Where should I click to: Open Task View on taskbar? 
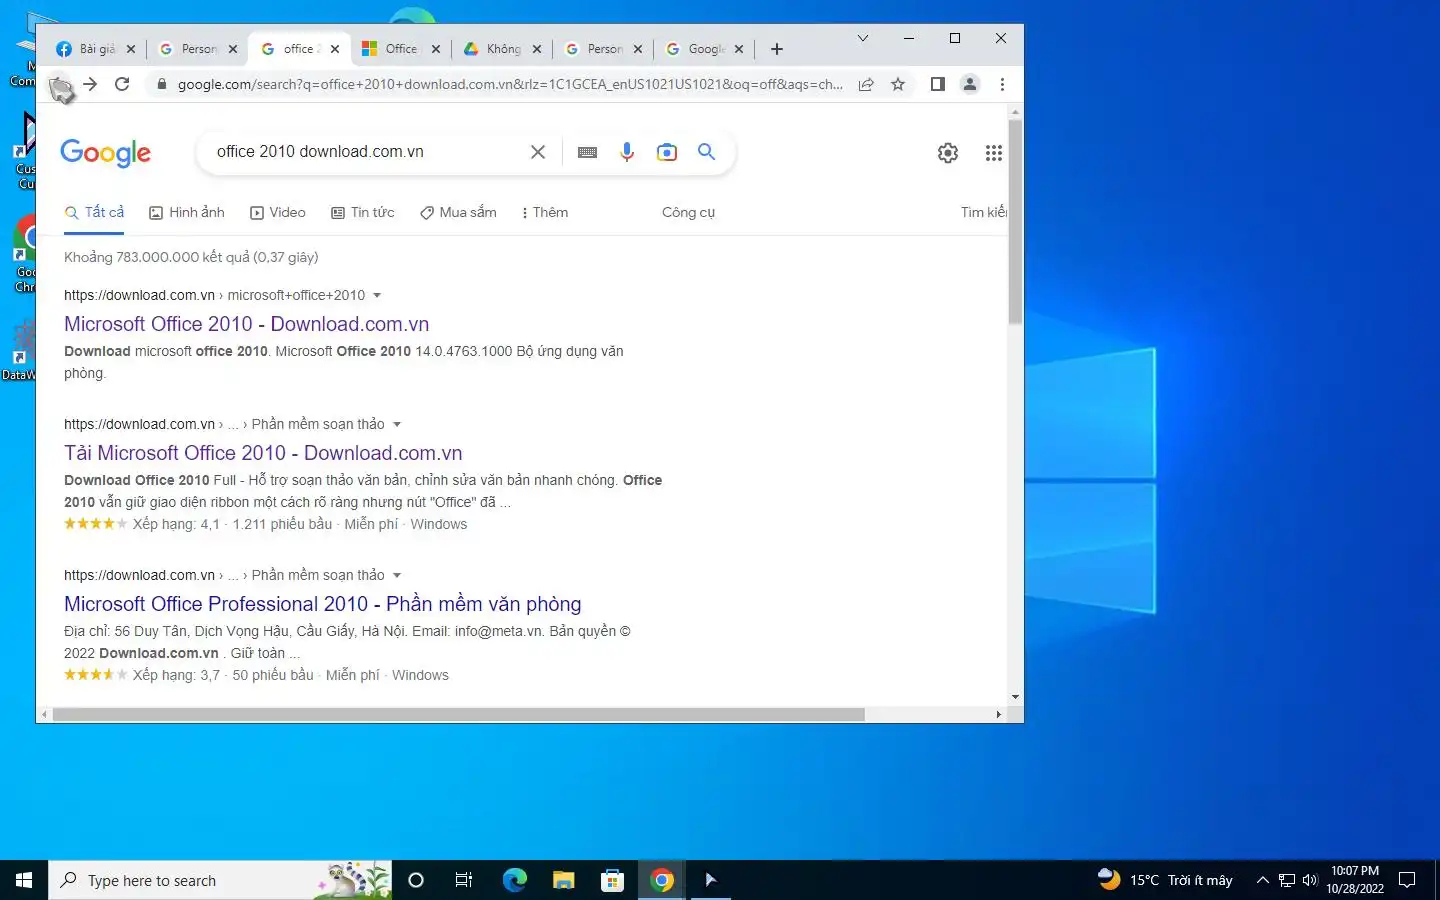(x=464, y=880)
